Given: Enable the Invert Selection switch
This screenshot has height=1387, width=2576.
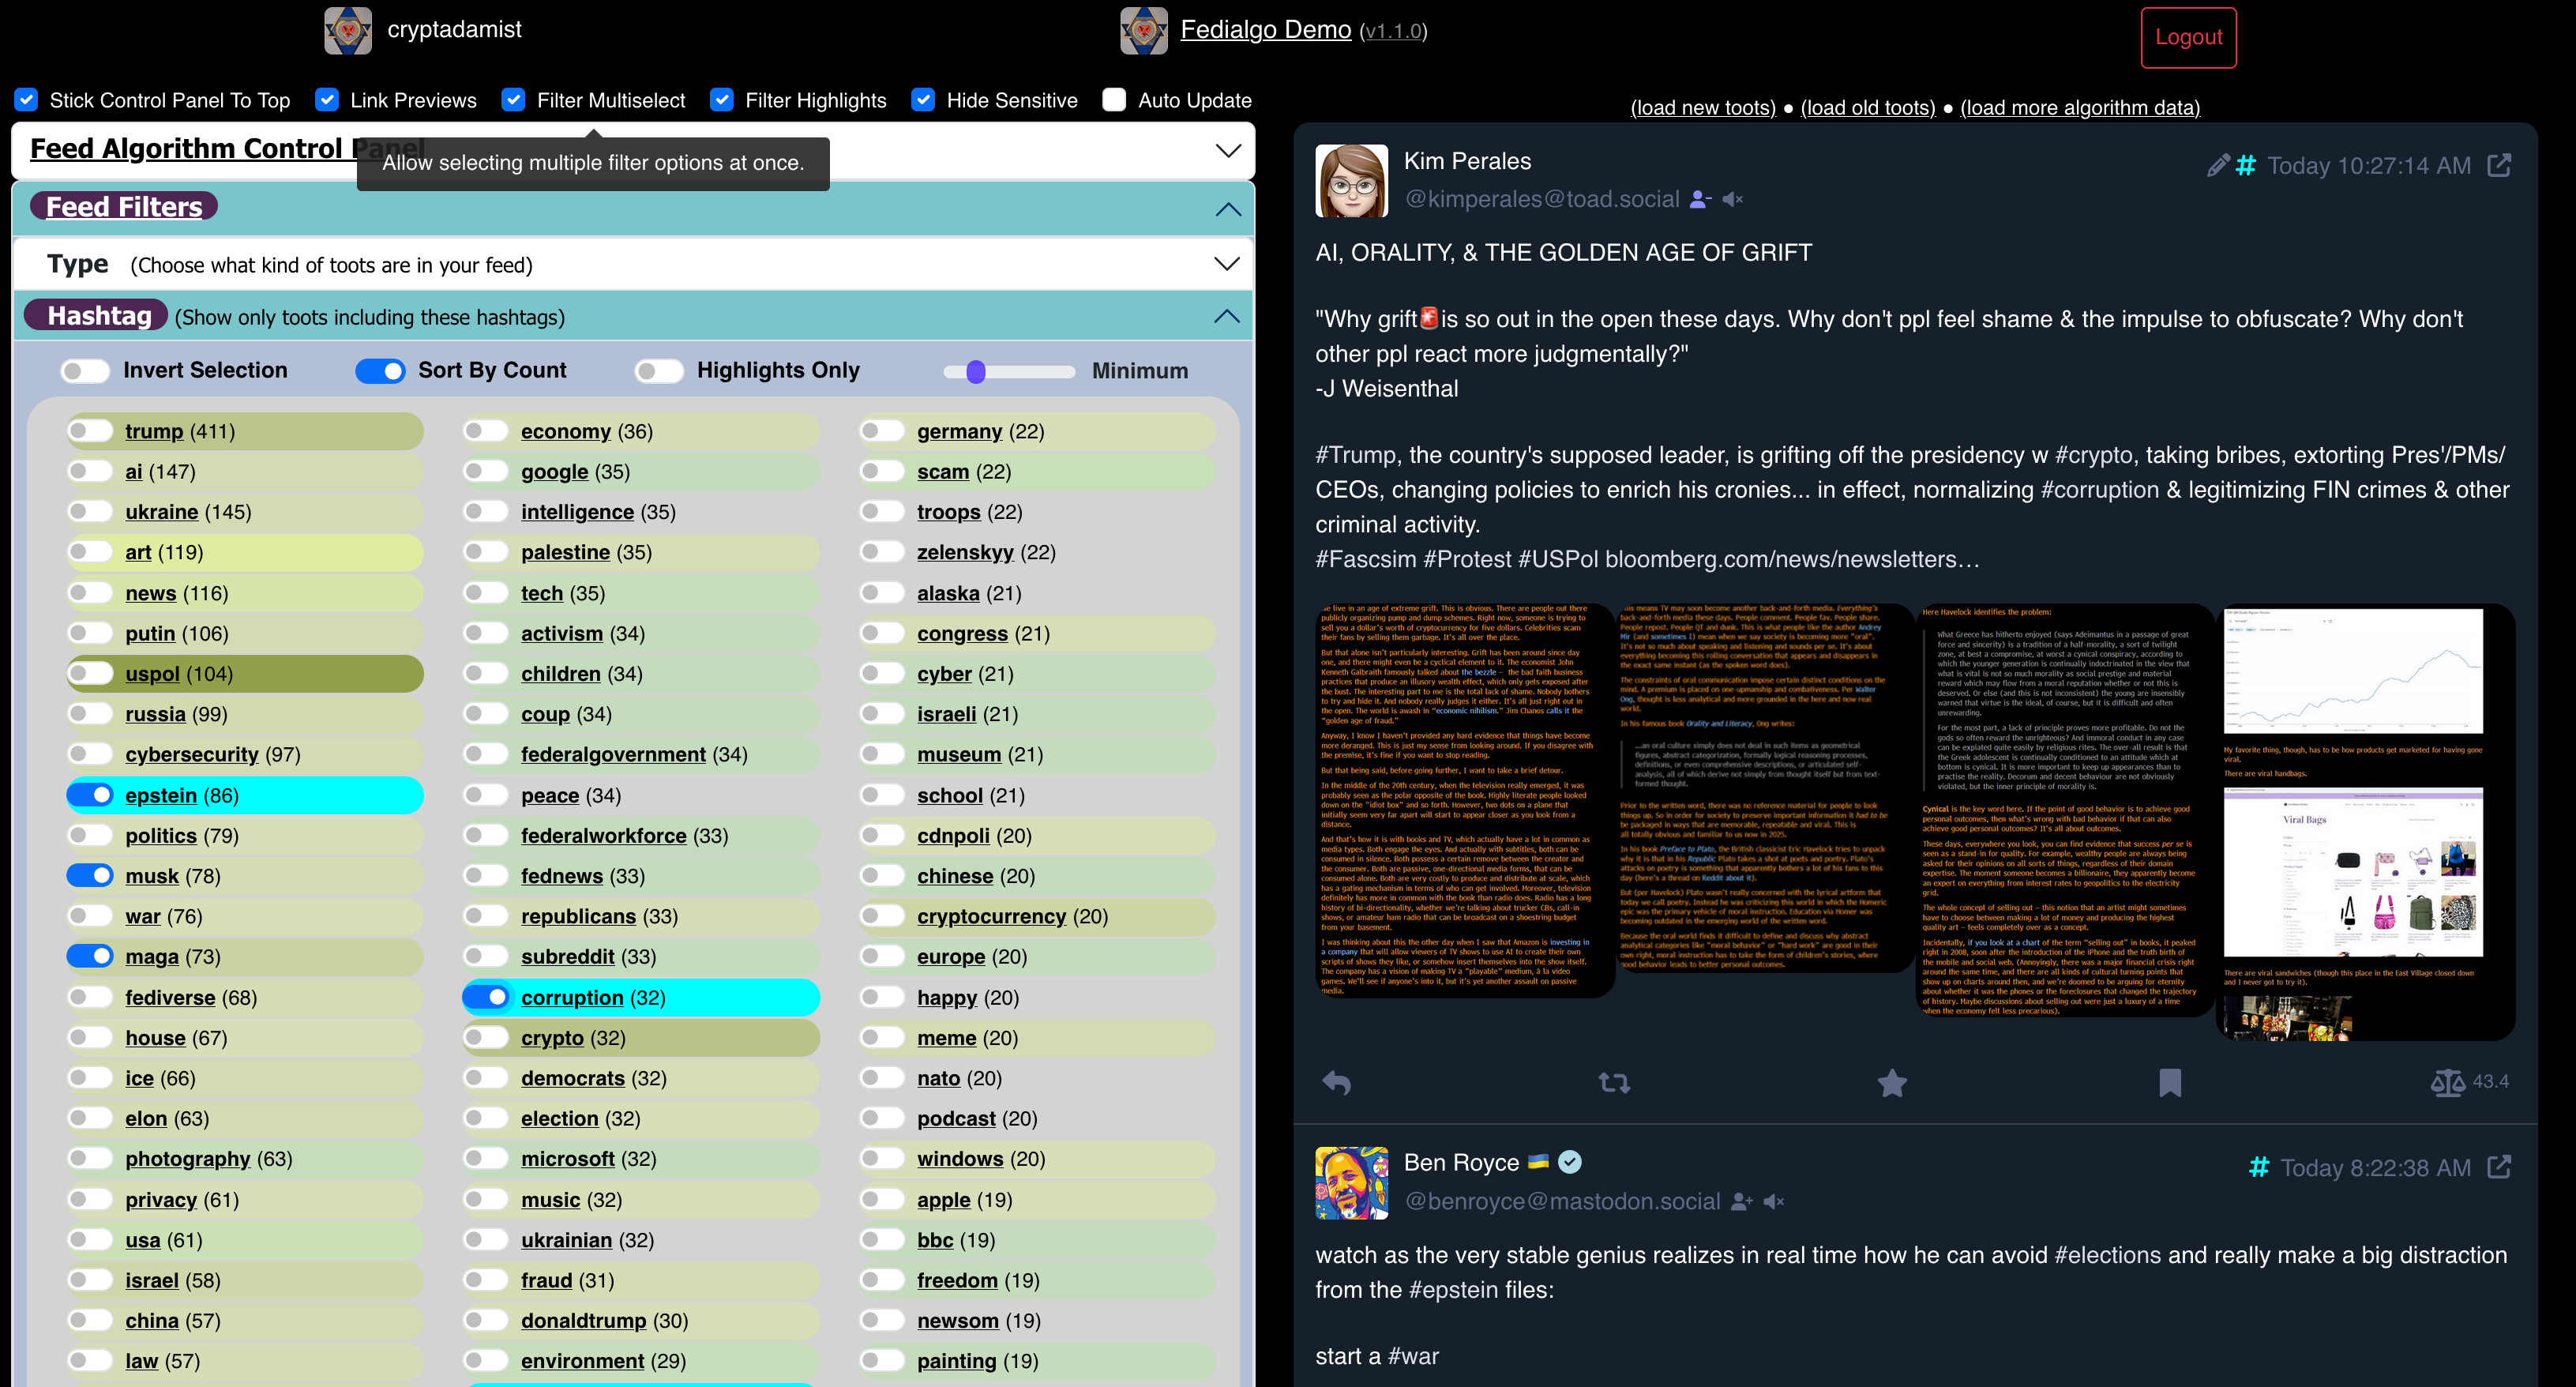Looking at the screenshot, I should click(85, 371).
